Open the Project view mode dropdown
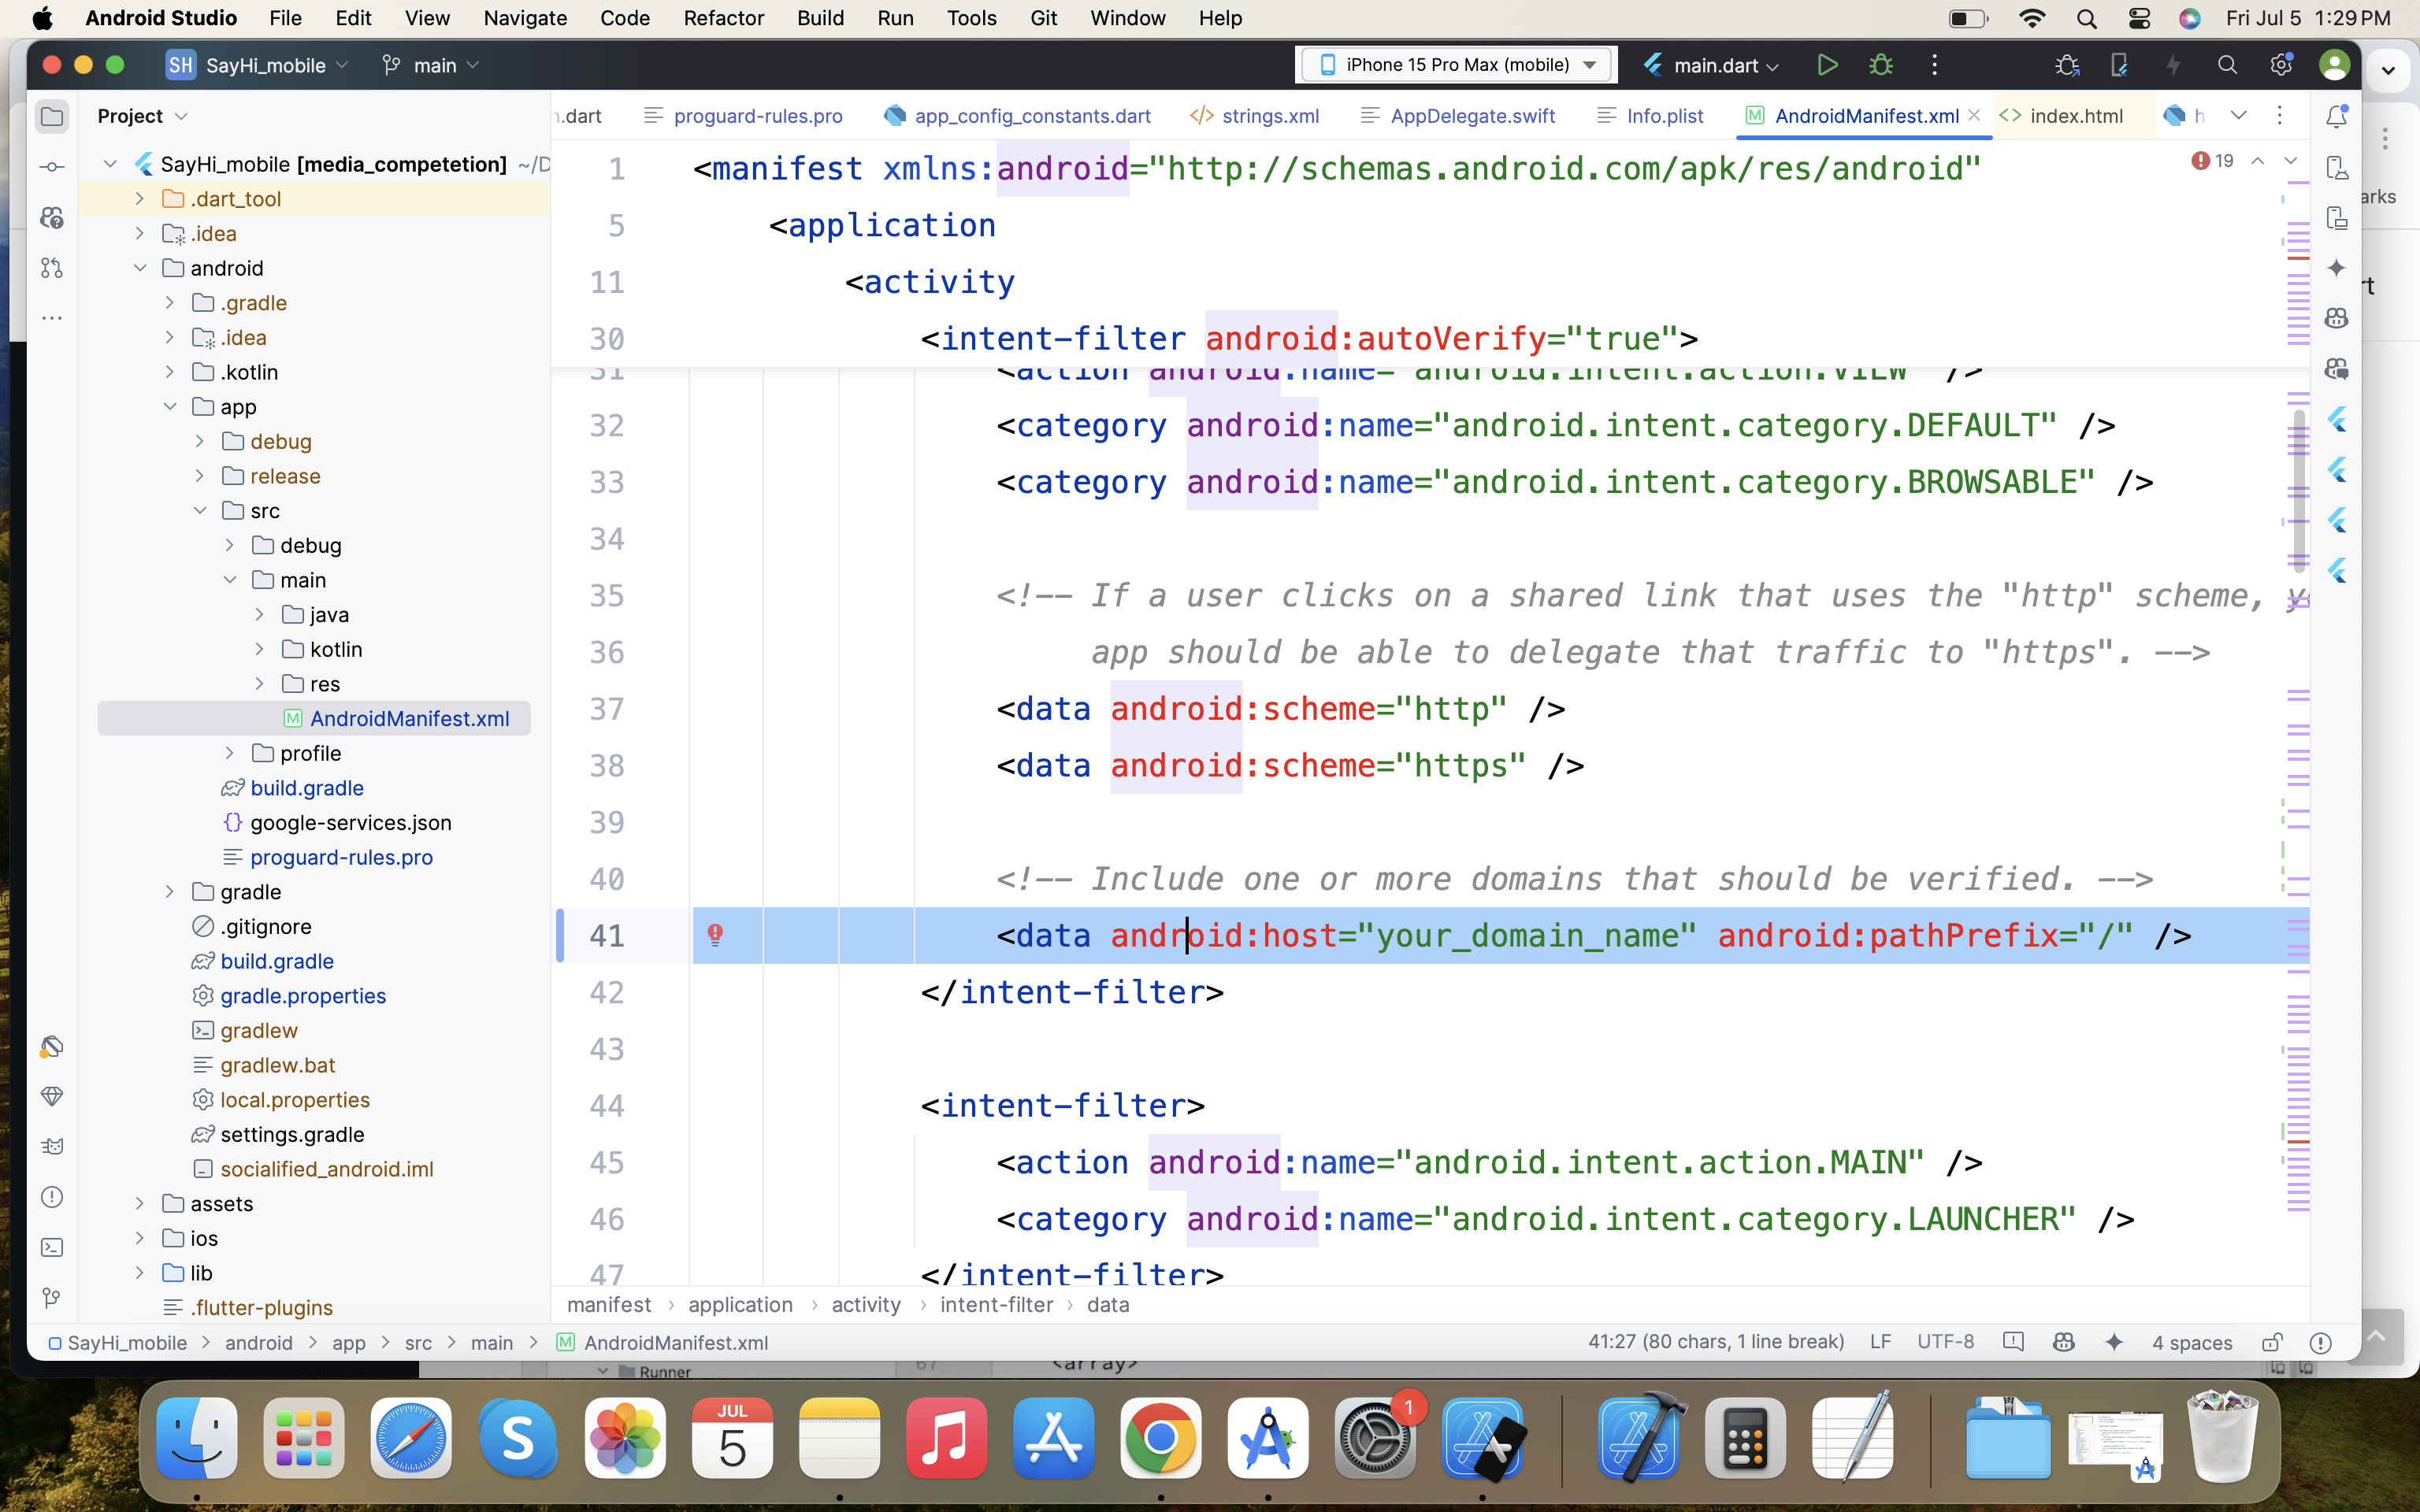The width and height of the screenshot is (2420, 1512). (142, 116)
